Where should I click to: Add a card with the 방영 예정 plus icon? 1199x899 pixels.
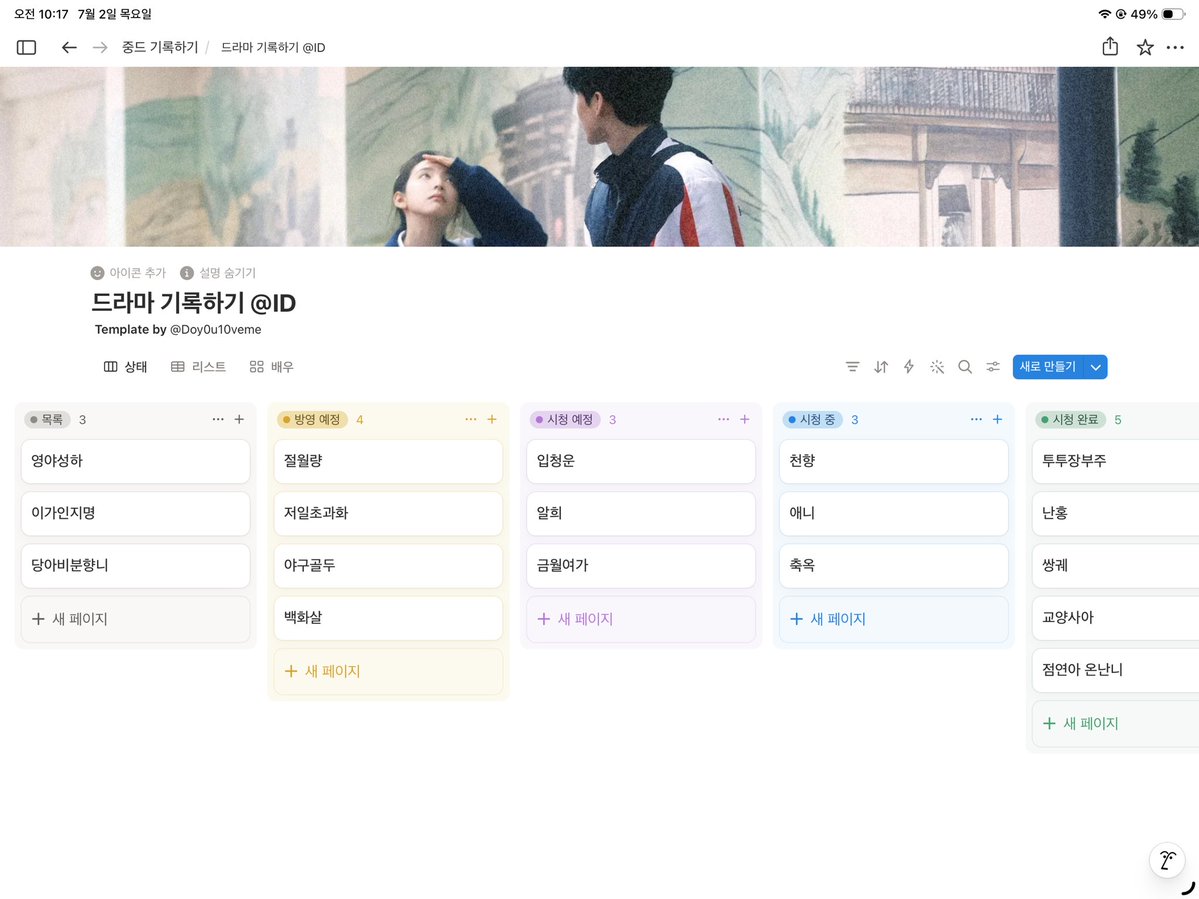[x=492, y=419]
